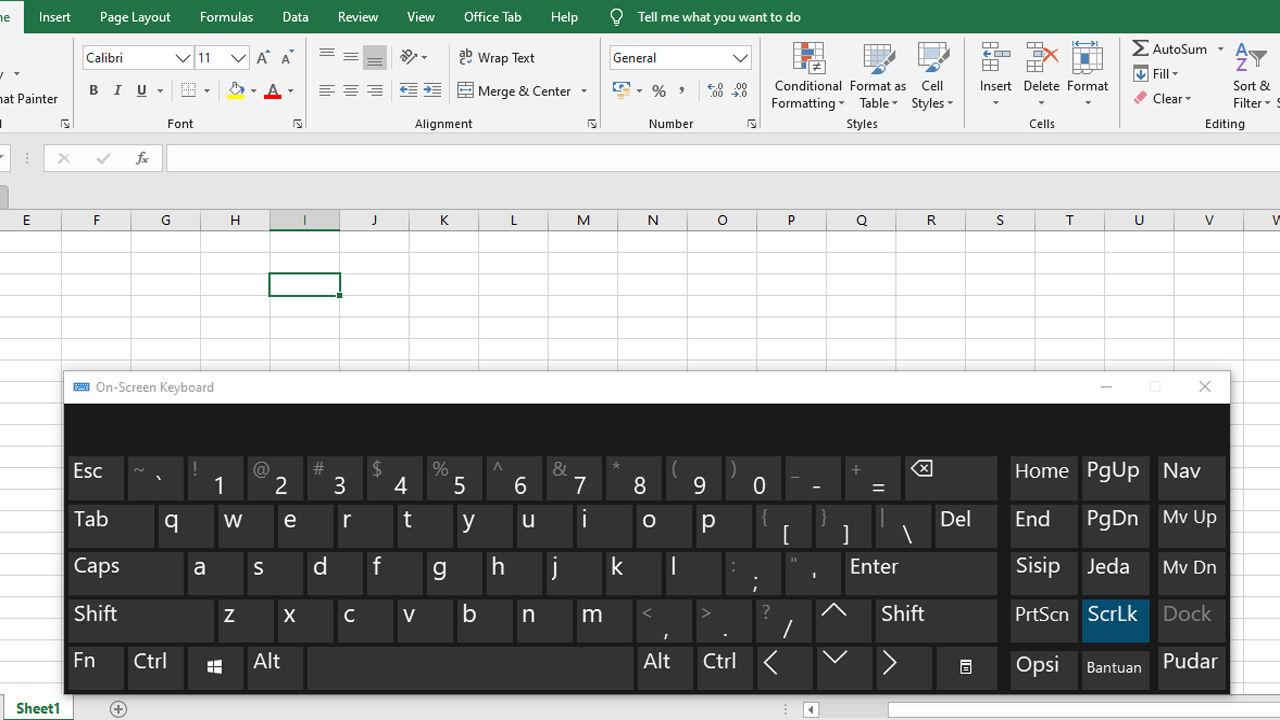Open Conditional Formatting menu
The image size is (1280, 720).
(x=808, y=76)
